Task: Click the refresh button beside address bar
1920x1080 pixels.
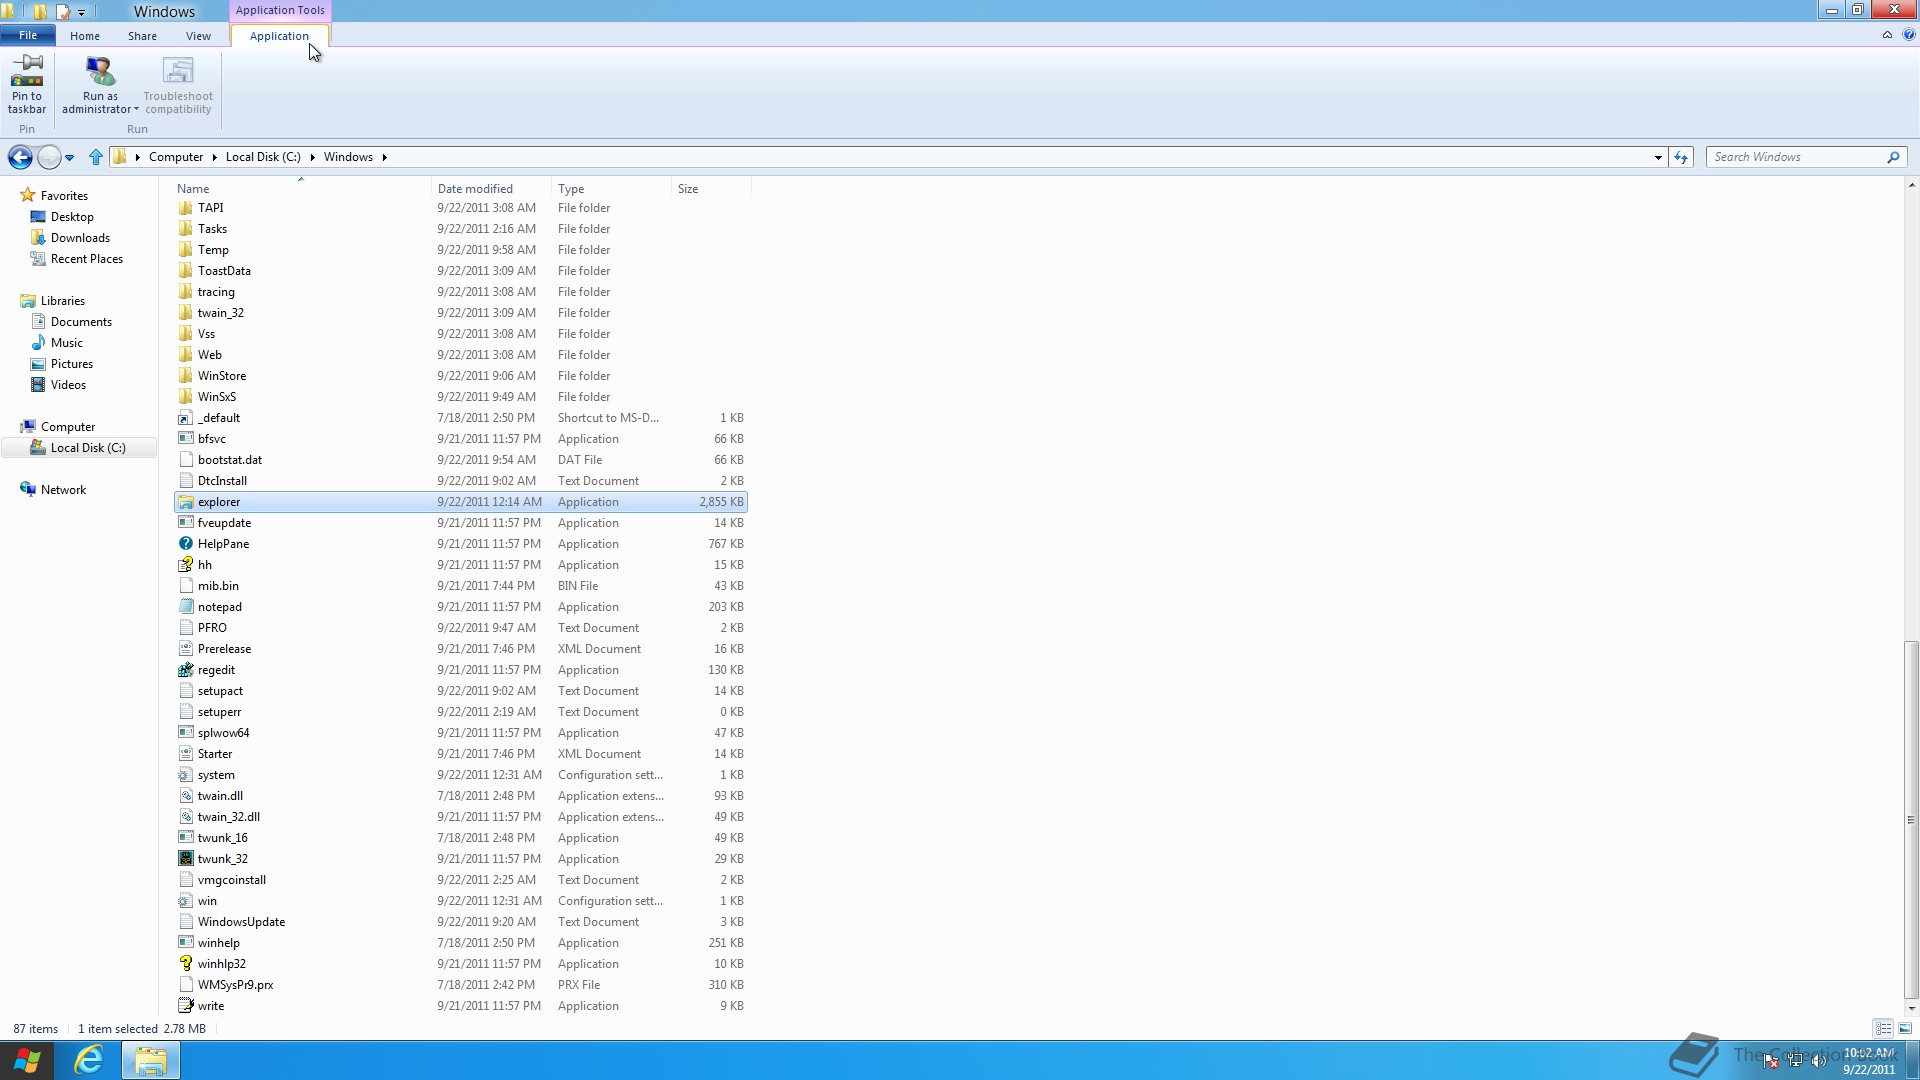Action: pyautogui.click(x=1681, y=157)
